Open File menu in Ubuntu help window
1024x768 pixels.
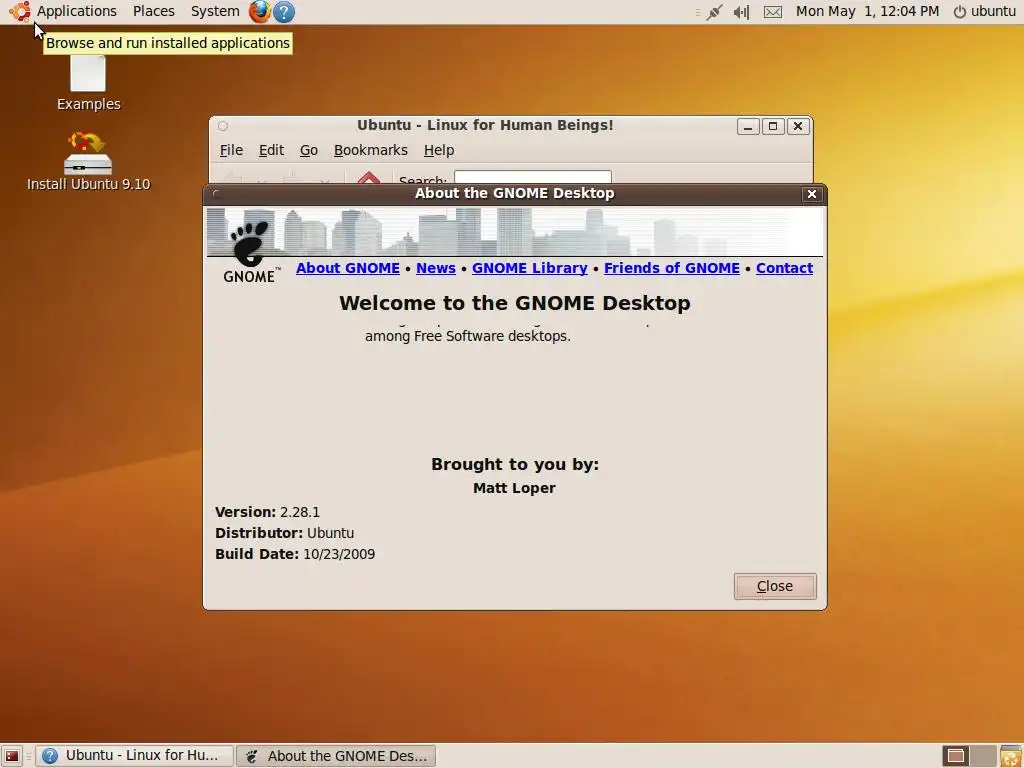tap(231, 150)
